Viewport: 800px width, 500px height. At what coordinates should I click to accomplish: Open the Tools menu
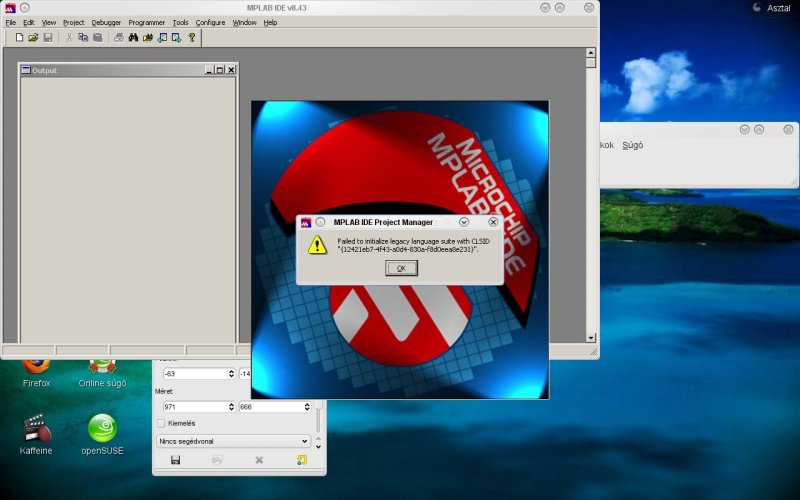[180, 22]
